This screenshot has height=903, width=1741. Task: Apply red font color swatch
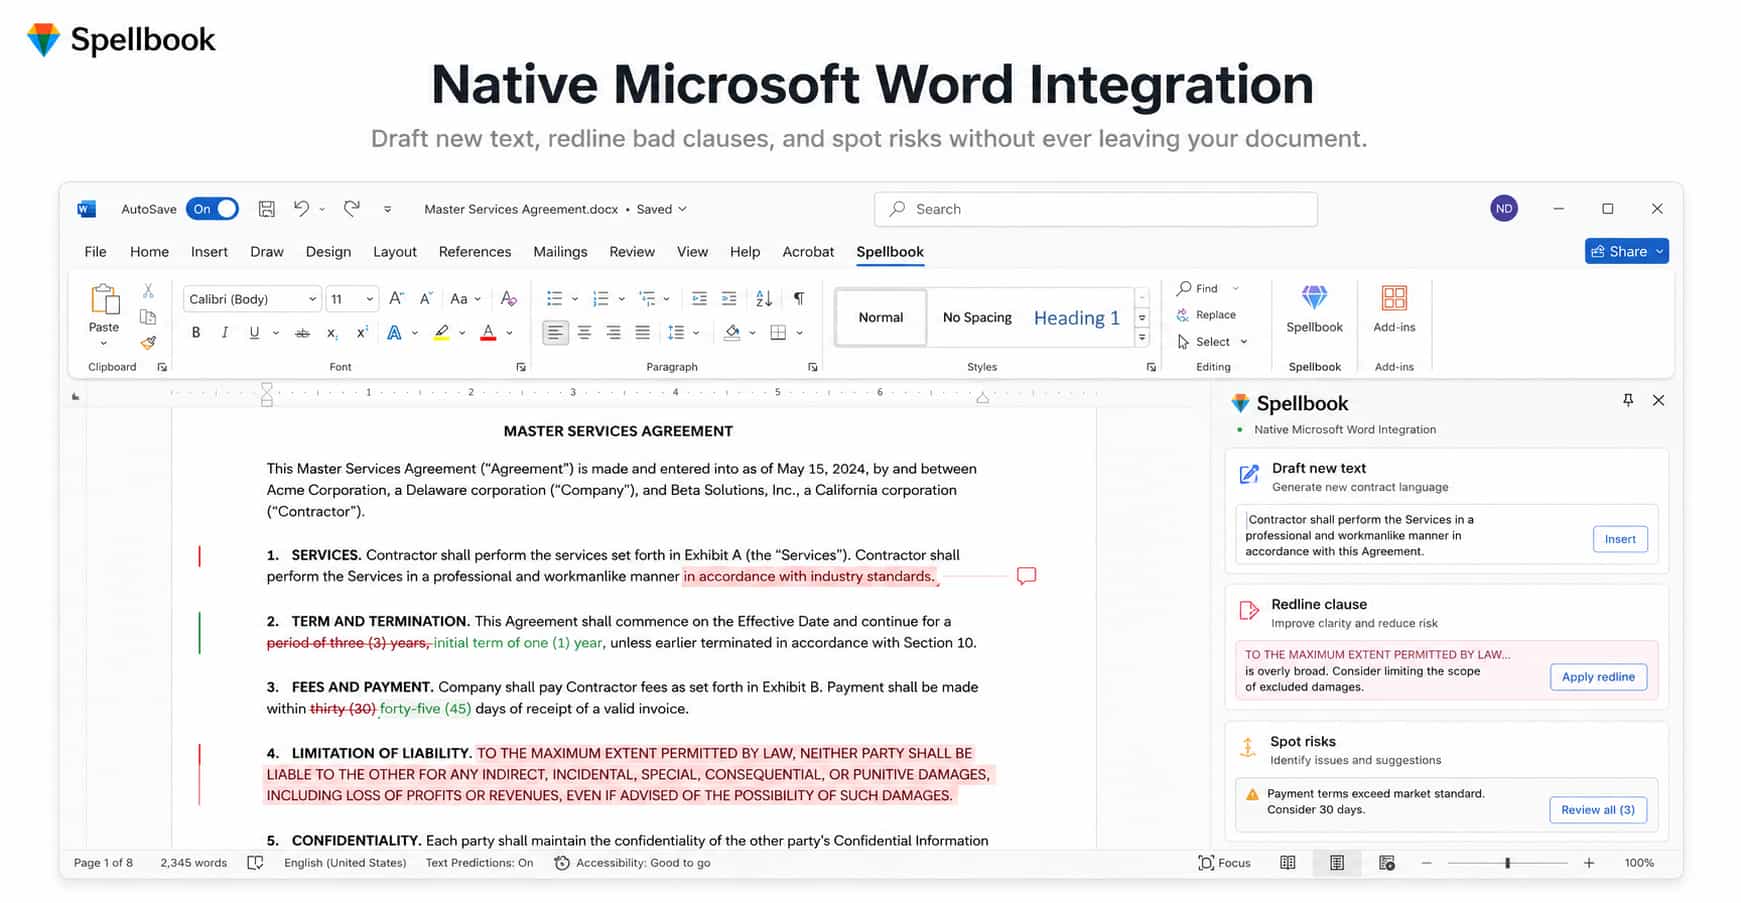pyautogui.click(x=488, y=333)
